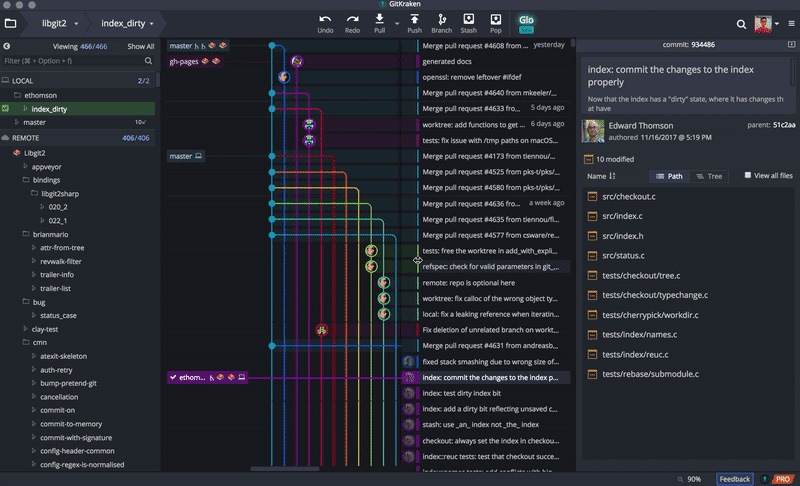Screen dimensions: 800x486
Task: Collapse the left panel with arrow icon
Action: (7, 46)
